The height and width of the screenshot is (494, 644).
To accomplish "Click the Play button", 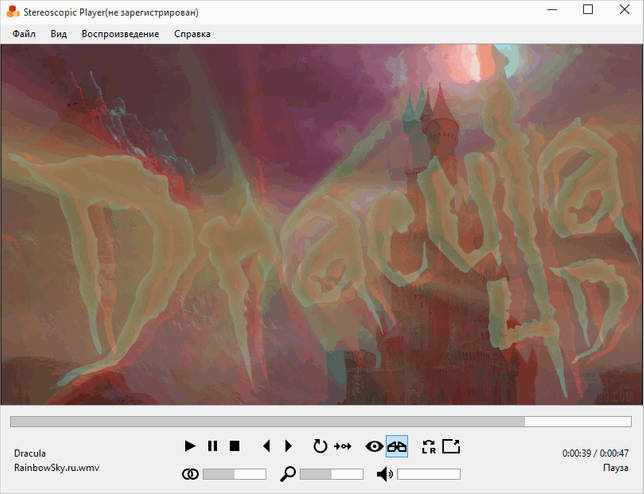I will (190, 446).
